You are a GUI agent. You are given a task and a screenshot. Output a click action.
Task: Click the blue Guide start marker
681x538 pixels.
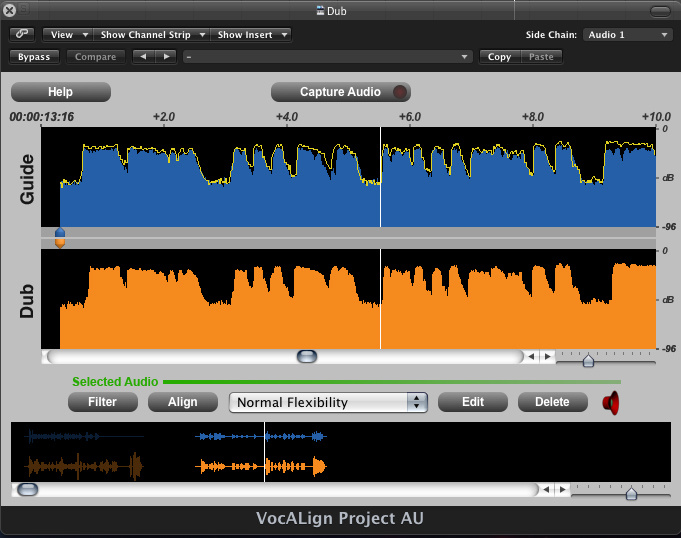tap(60, 232)
